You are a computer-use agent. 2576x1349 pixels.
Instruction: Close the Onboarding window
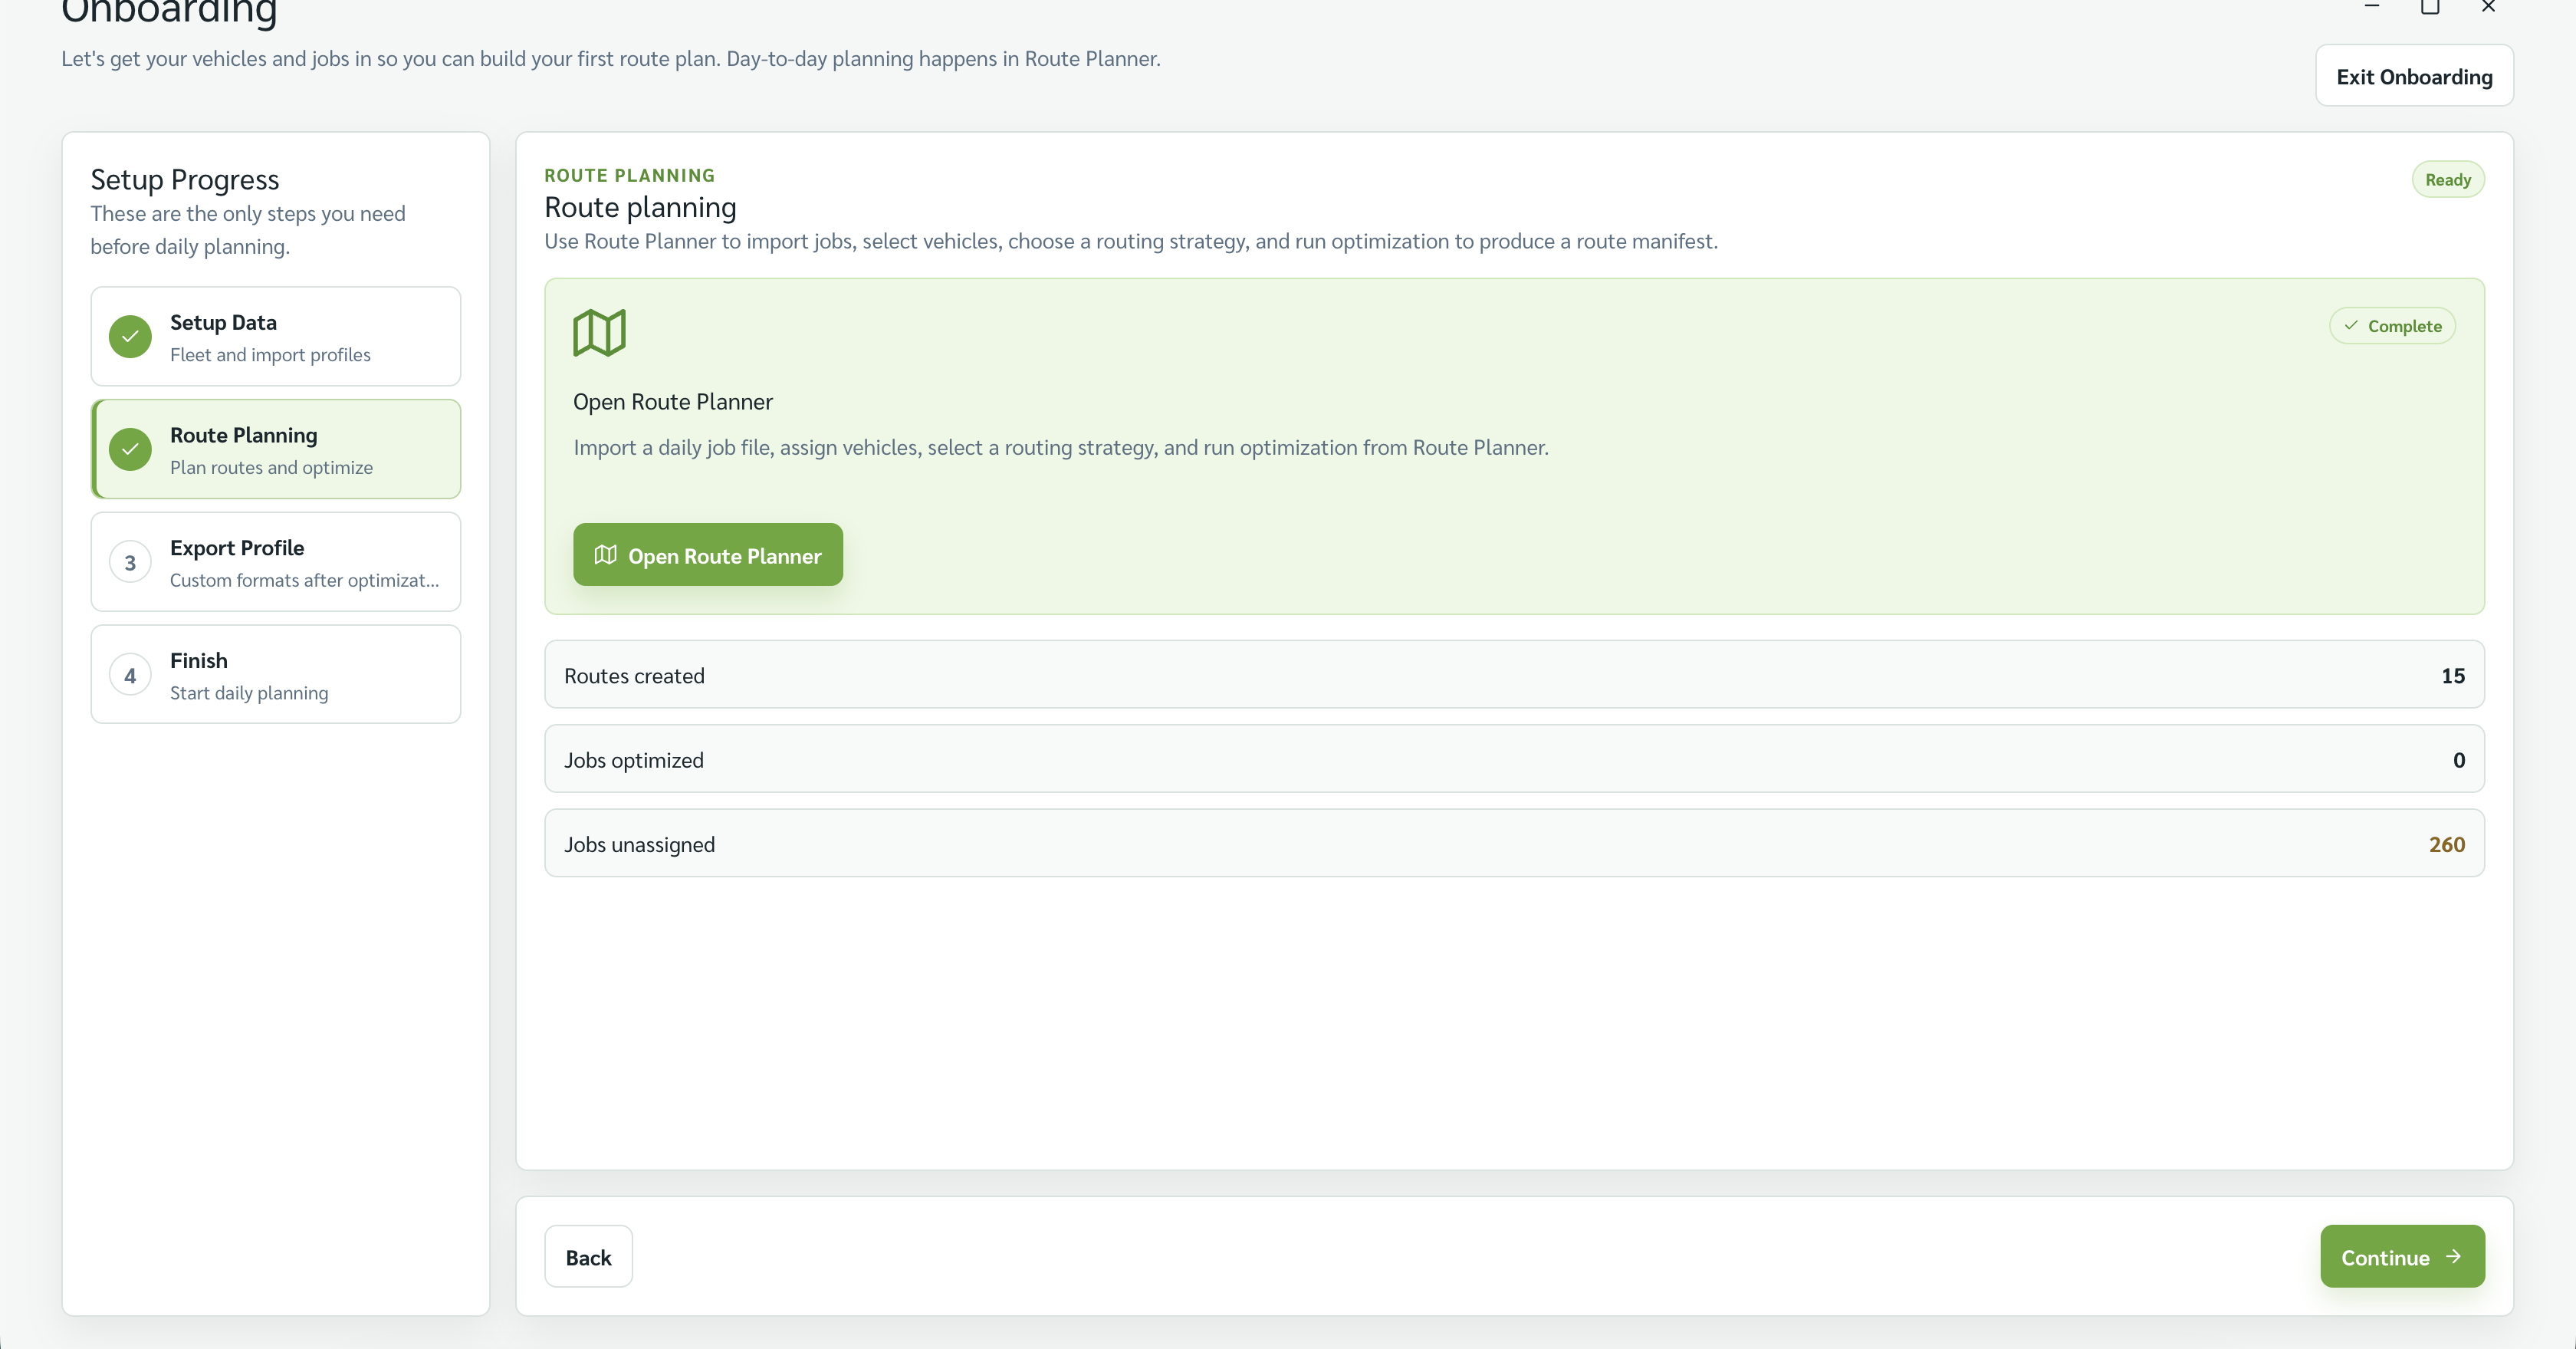pyautogui.click(x=2489, y=7)
